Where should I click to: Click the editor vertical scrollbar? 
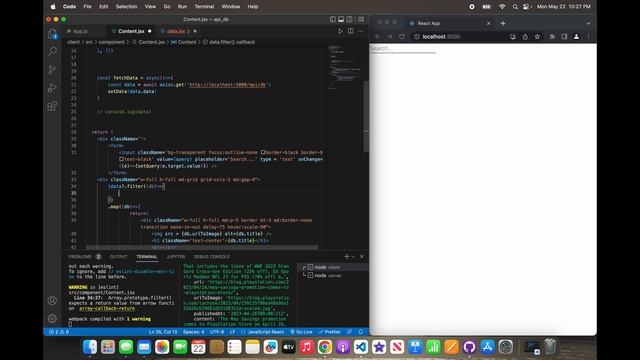(366, 116)
